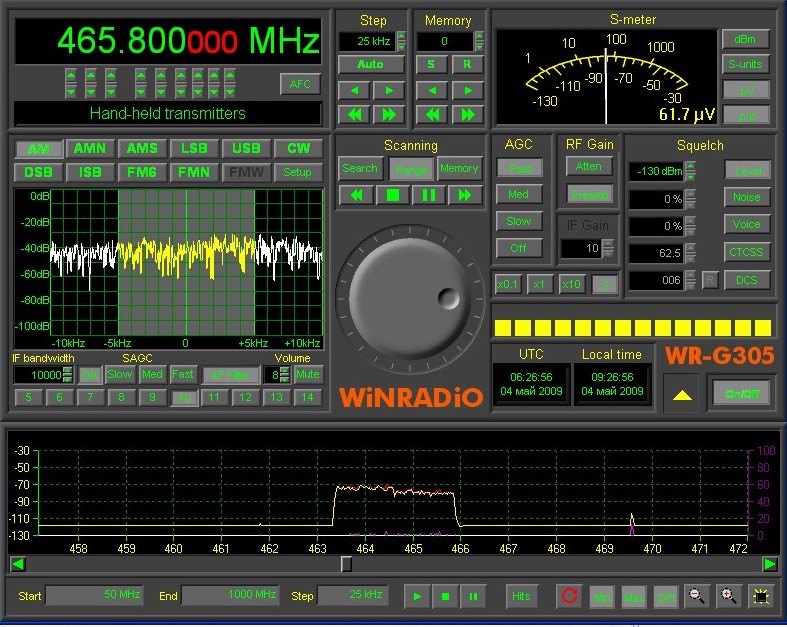Screen dimensions: 787x627
Task: Go to next memory channel arrow
Action: click(467, 91)
